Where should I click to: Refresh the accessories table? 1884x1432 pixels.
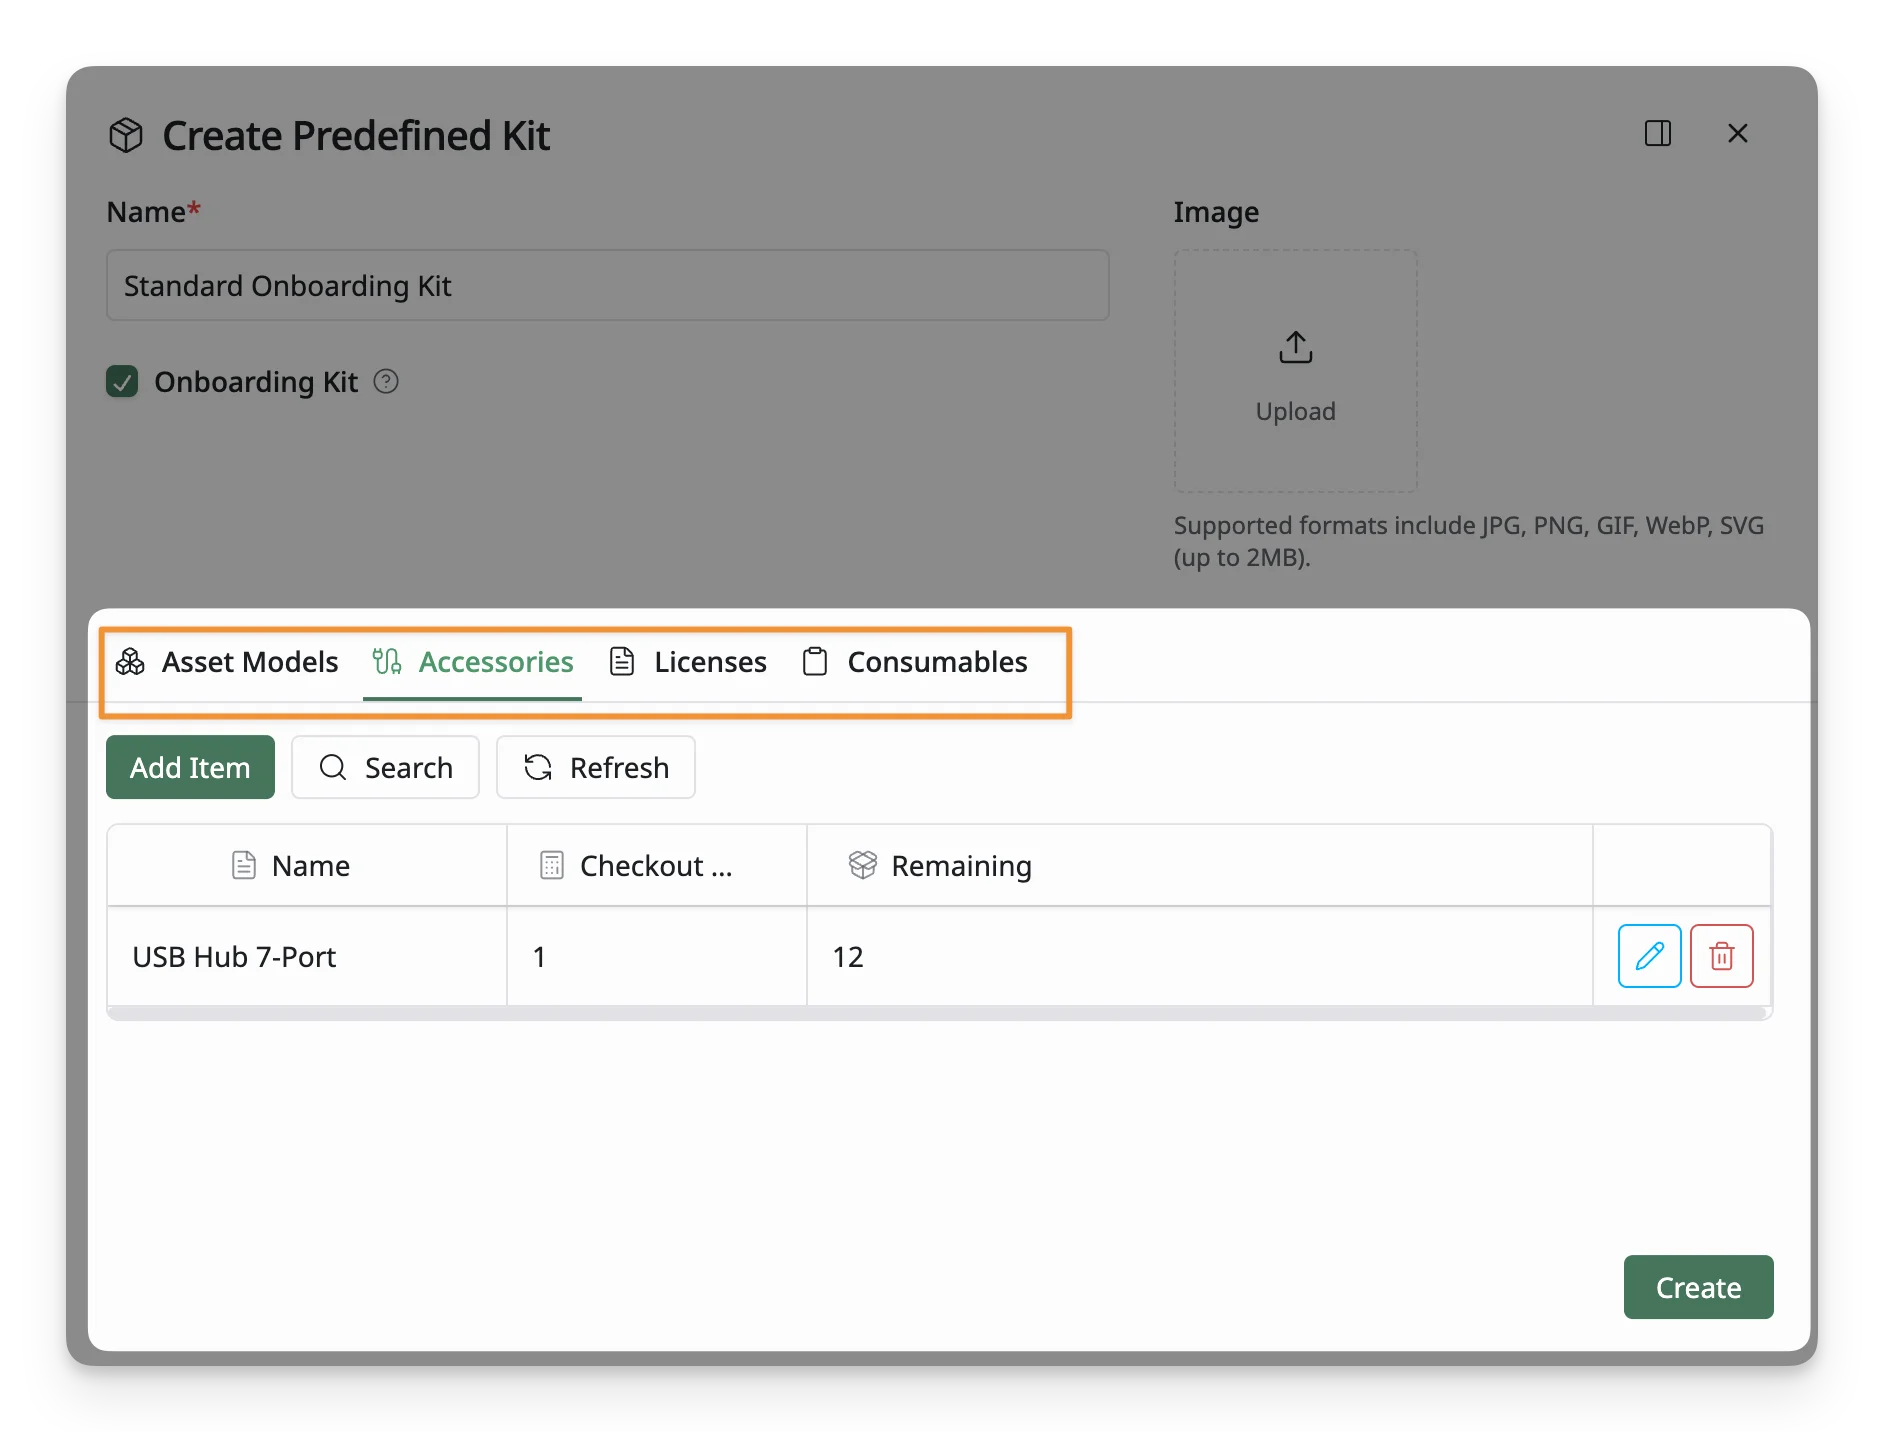(x=595, y=767)
